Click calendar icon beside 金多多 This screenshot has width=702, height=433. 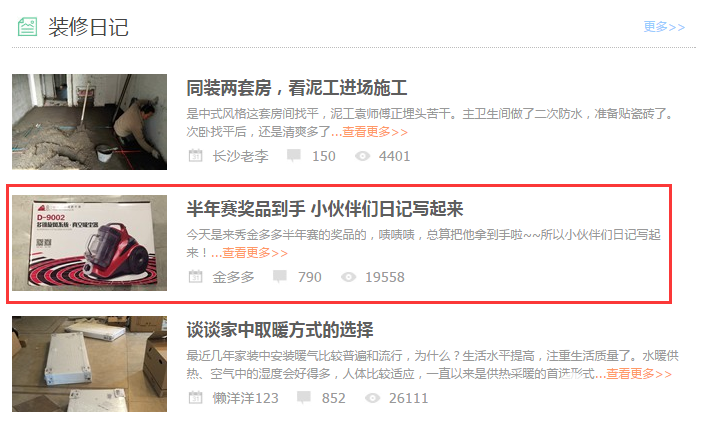[x=195, y=276]
